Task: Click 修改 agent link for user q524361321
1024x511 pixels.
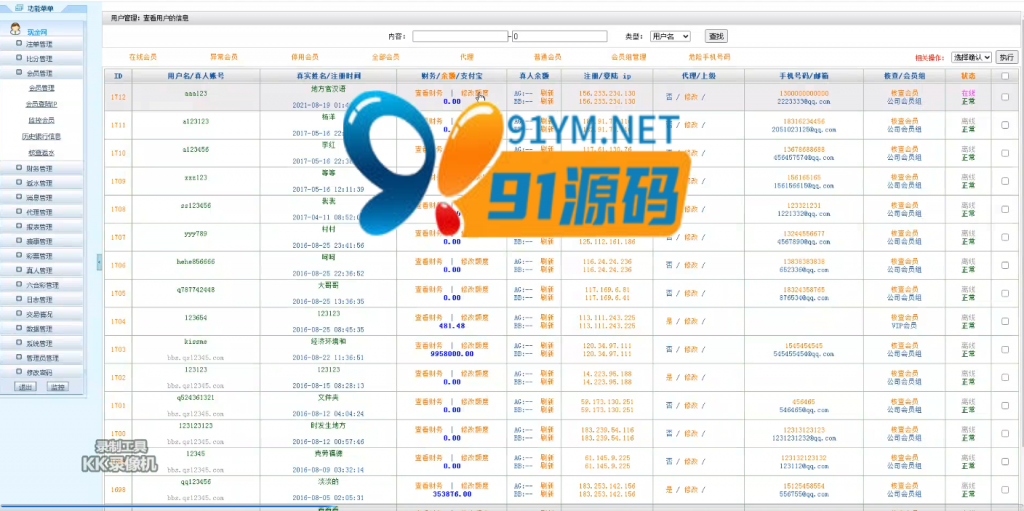Action: click(x=691, y=405)
